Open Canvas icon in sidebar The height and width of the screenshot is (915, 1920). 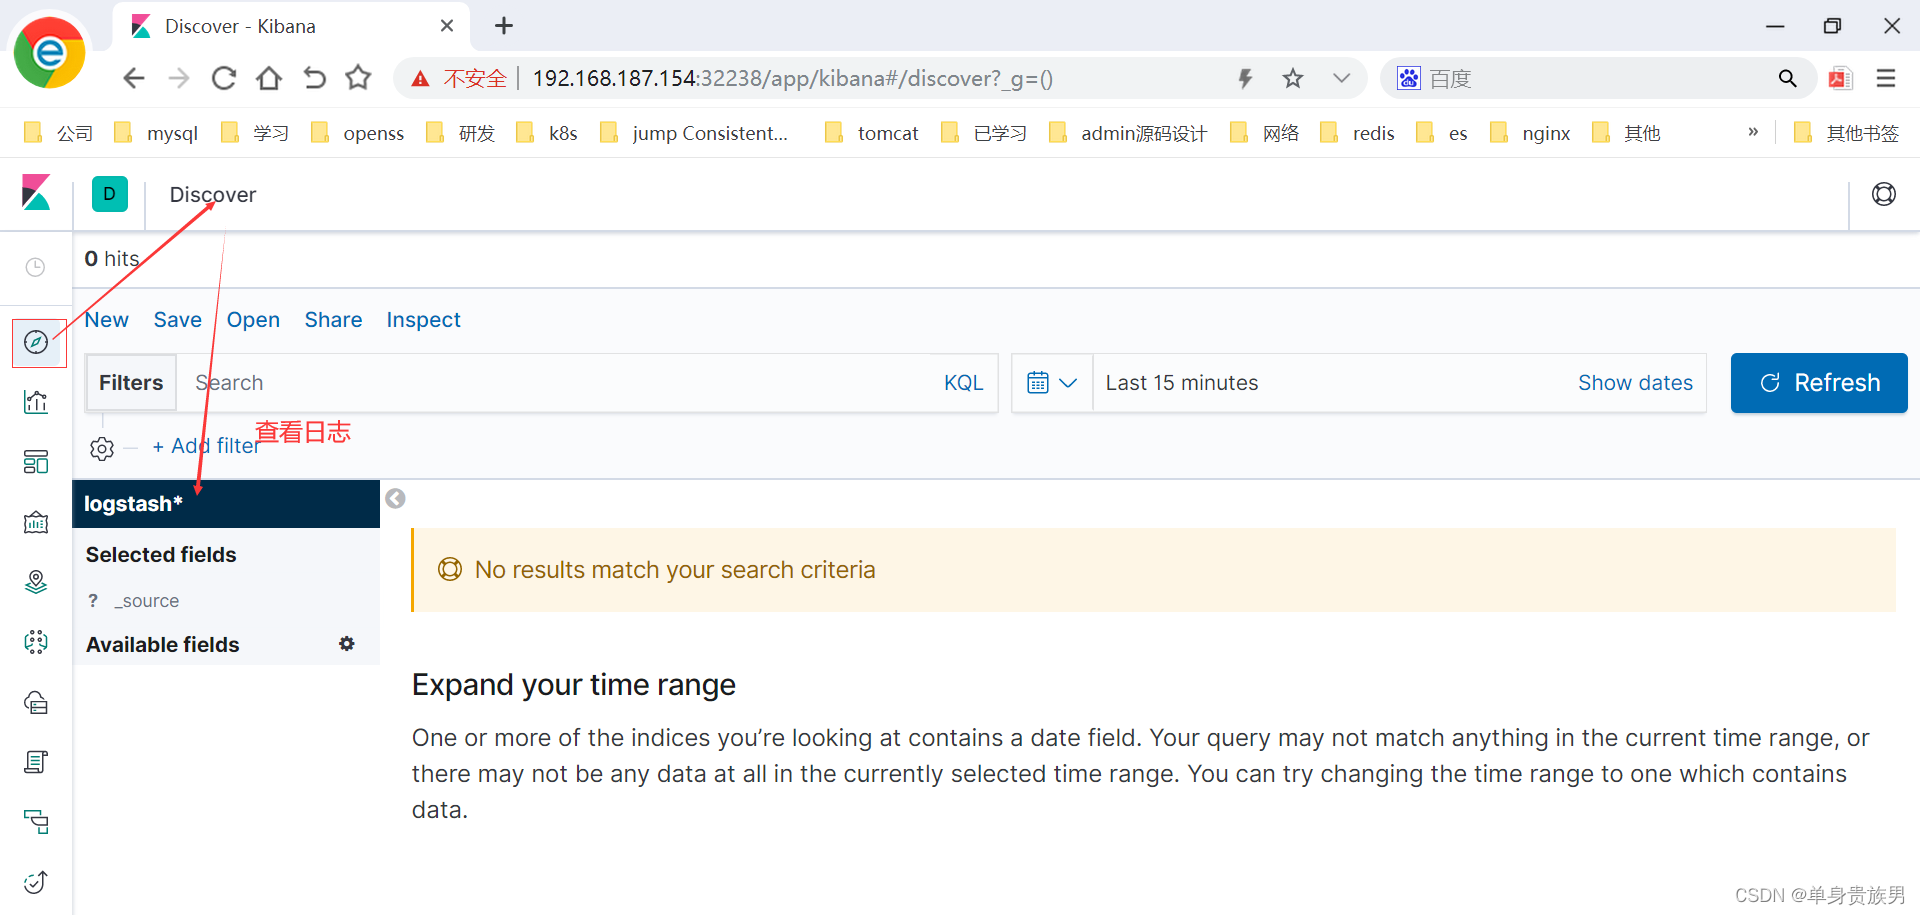36,522
